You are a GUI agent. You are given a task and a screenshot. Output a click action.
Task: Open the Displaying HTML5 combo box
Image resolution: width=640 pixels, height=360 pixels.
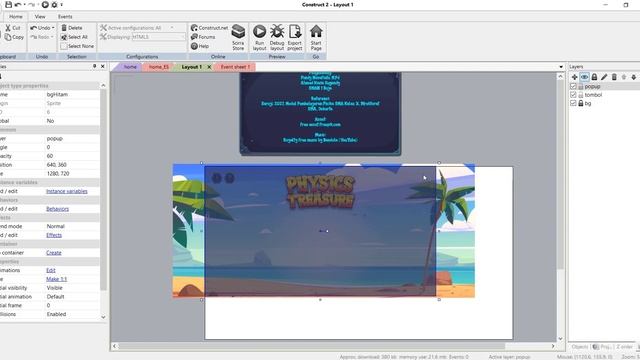pos(158,37)
